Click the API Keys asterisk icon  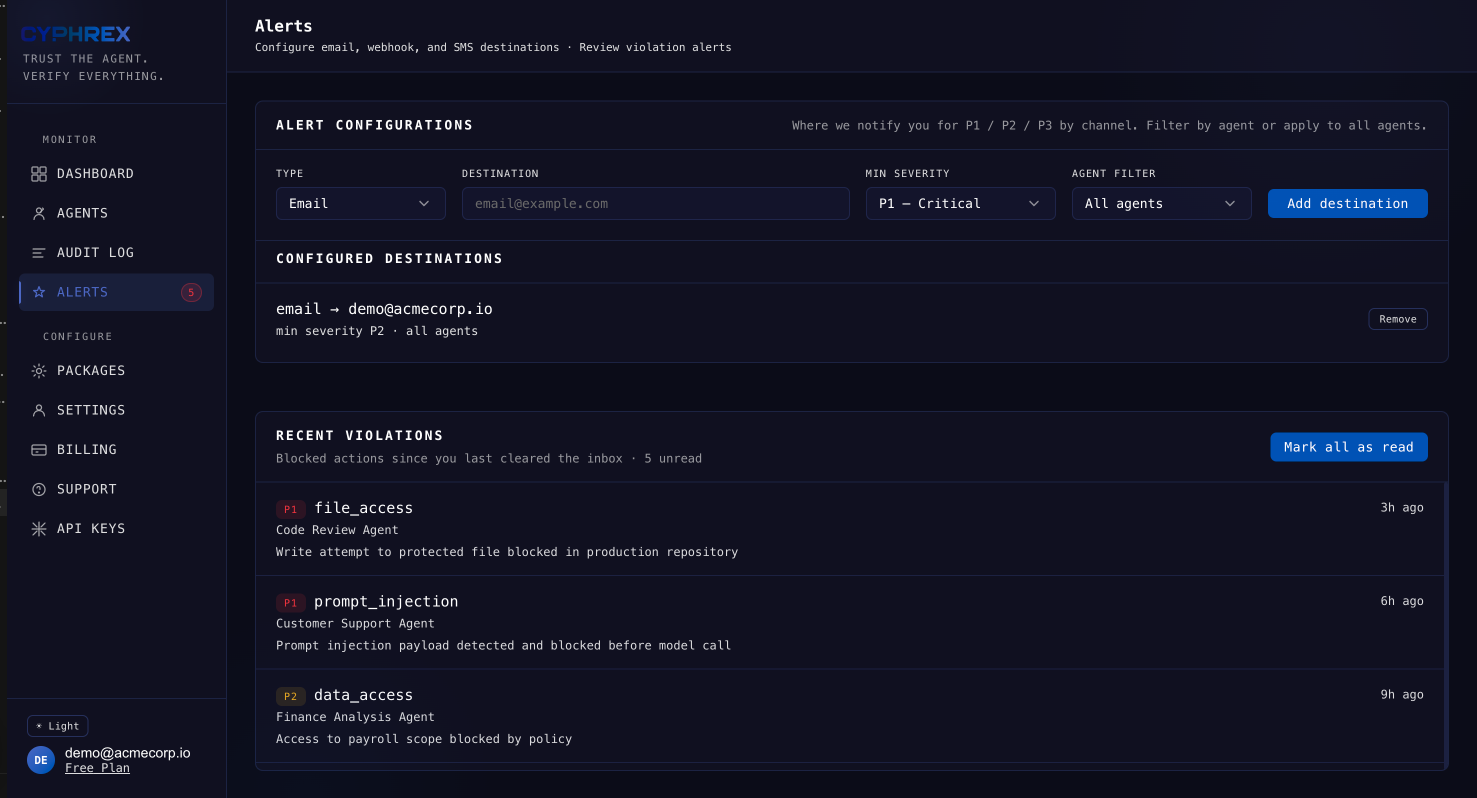39,528
